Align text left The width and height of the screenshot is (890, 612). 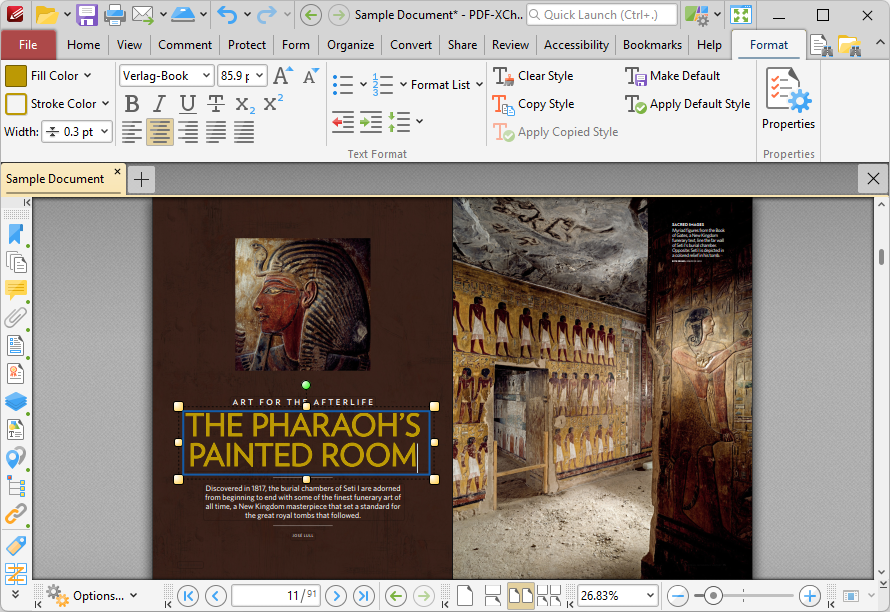(x=132, y=132)
